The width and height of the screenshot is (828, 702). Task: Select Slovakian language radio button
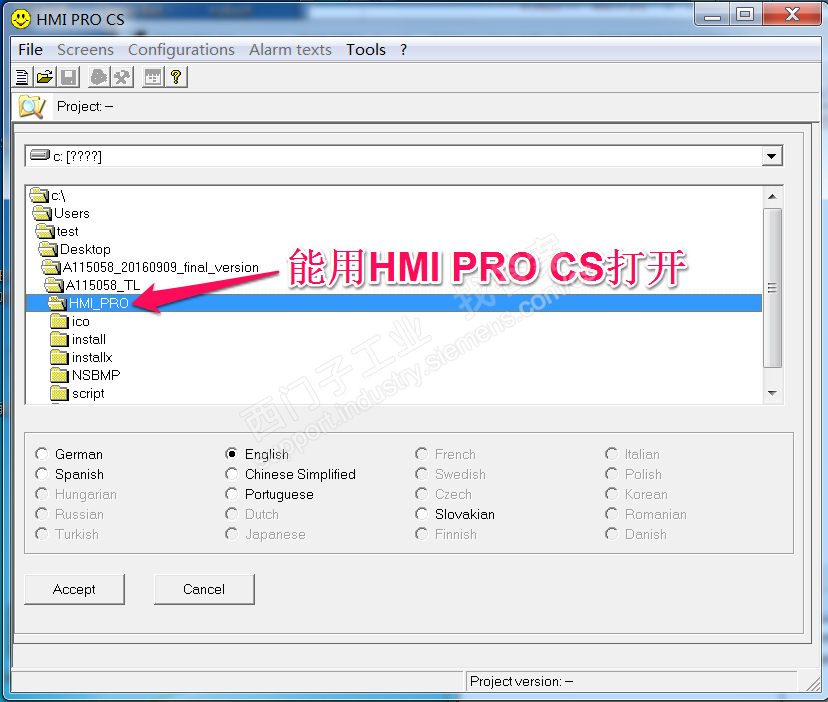[421, 514]
